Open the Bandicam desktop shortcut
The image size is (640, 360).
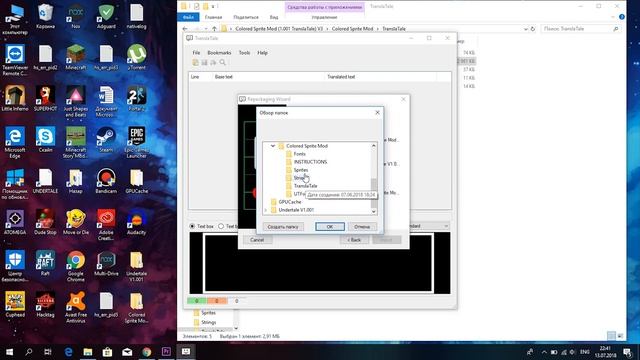(x=106, y=181)
